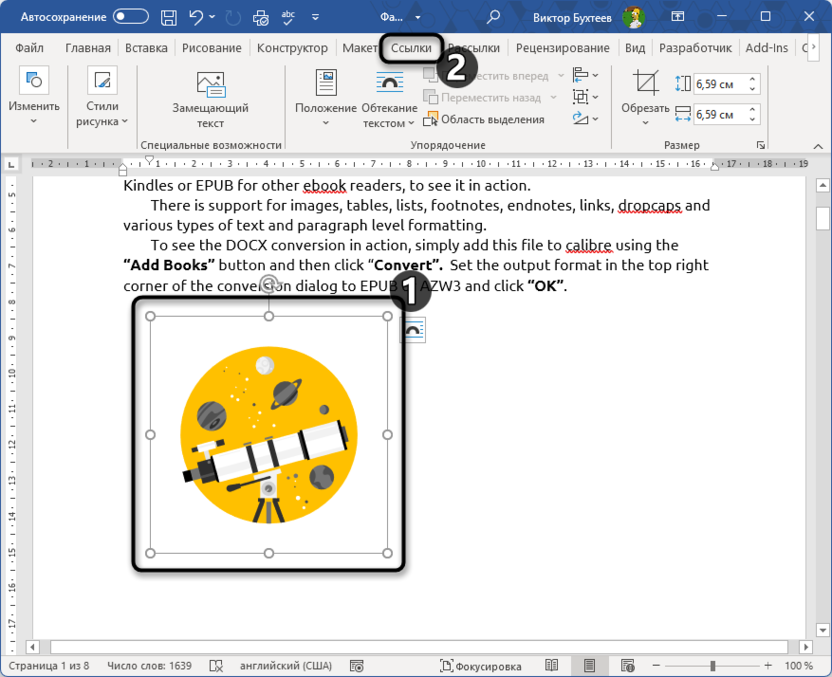Image resolution: width=832 pixels, height=677 pixels.
Task: Switch to Web Layout view toggle
Action: (x=627, y=664)
